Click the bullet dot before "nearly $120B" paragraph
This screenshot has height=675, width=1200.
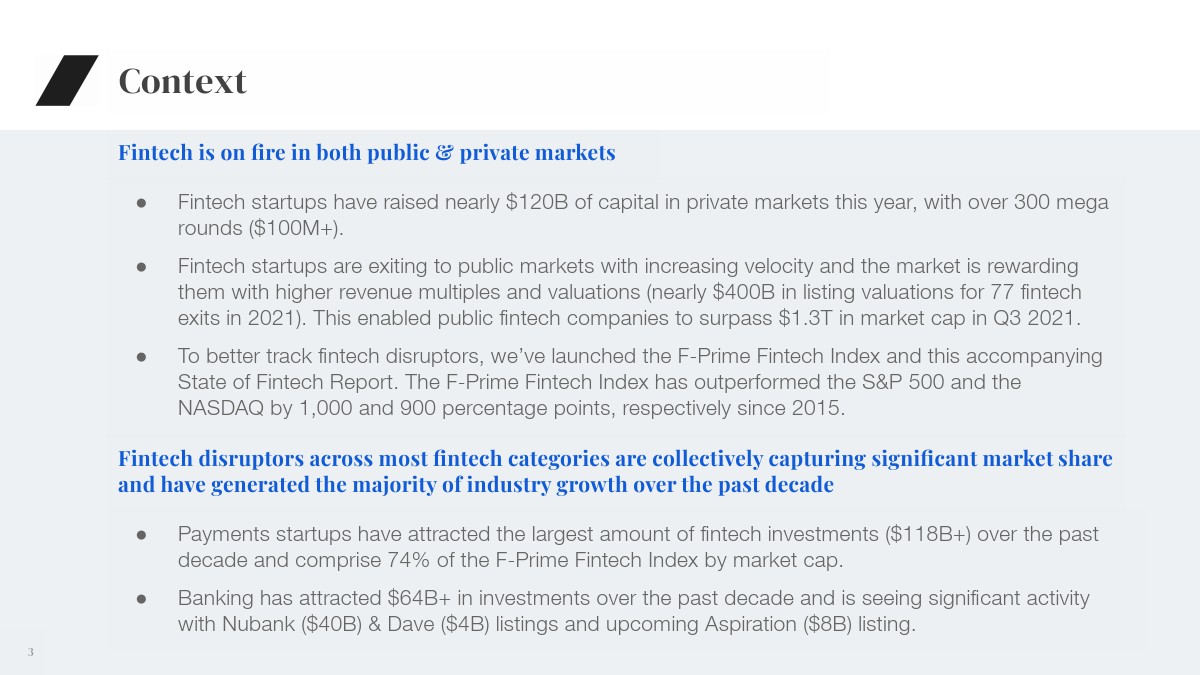pyautogui.click(x=142, y=203)
